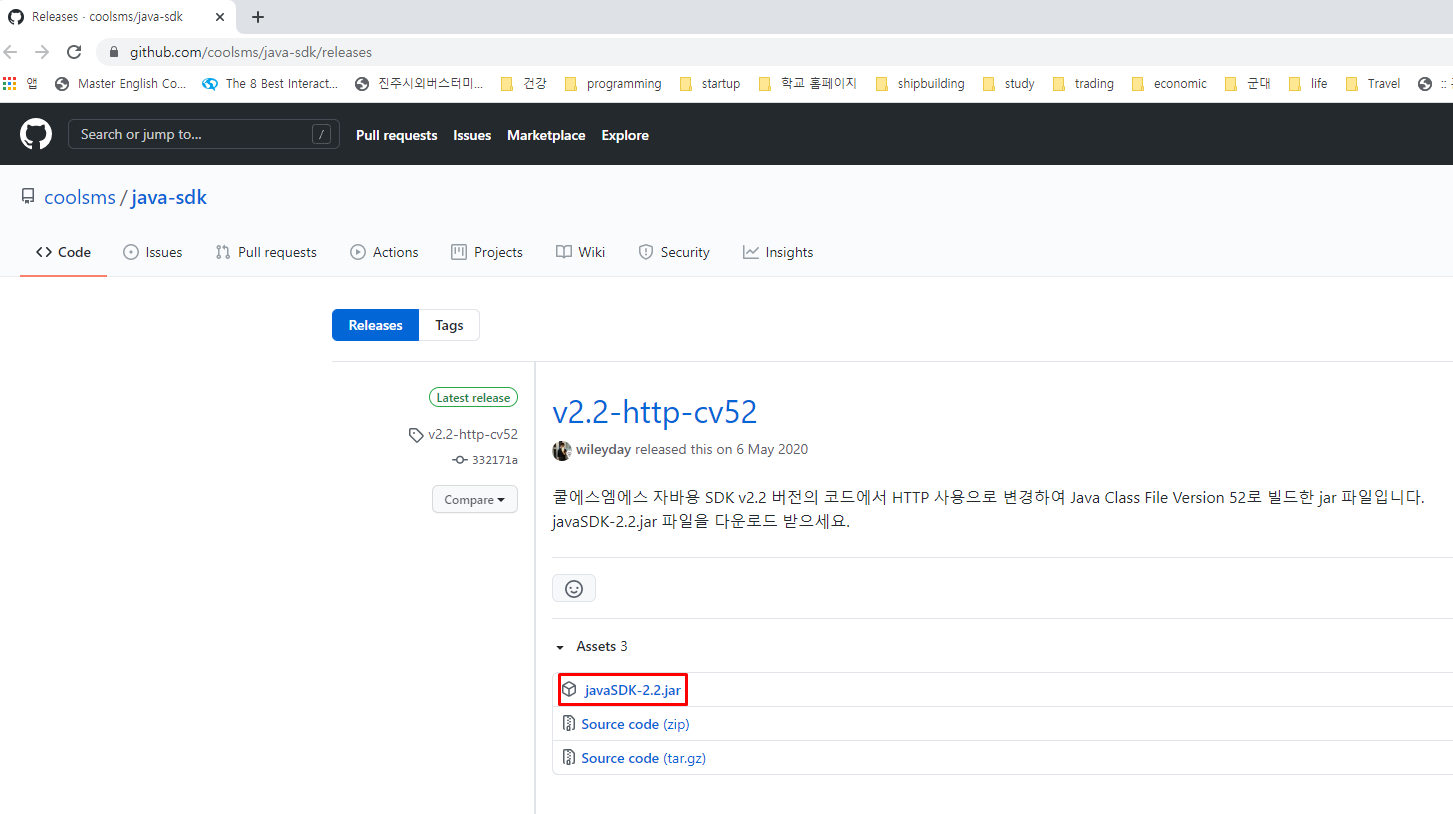The height and width of the screenshot is (814, 1453).
Task: Click the package icon beside javaSDK-2.2.jar
Action: (x=569, y=690)
